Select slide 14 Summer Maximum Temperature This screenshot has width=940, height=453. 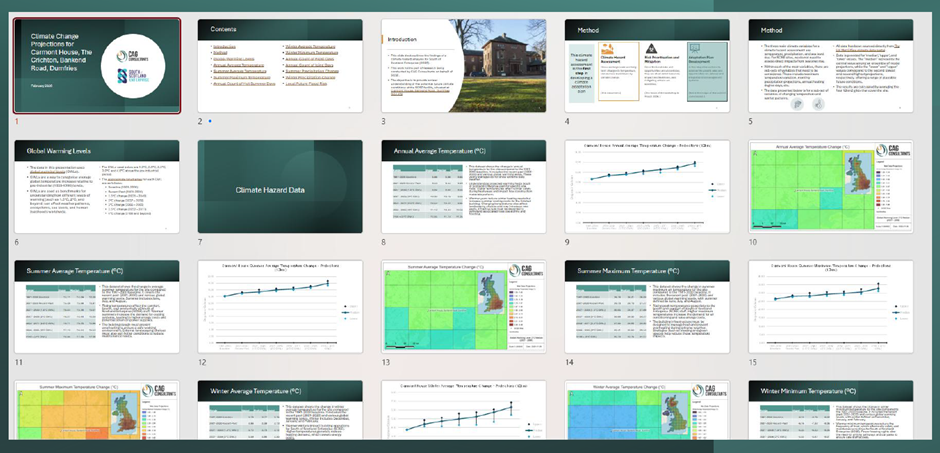pyautogui.click(x=646, y=308)
